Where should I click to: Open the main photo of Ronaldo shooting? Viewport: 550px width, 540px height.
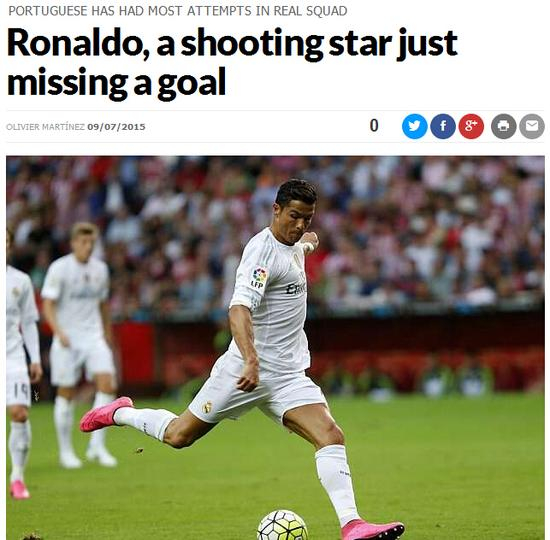click(x=275, y=348)
